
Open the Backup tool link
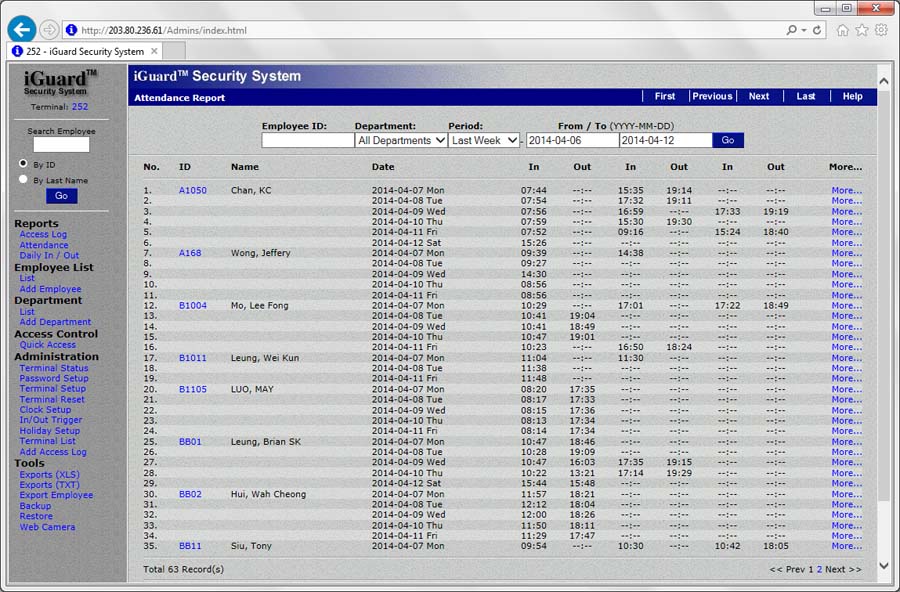pos(35,506)
